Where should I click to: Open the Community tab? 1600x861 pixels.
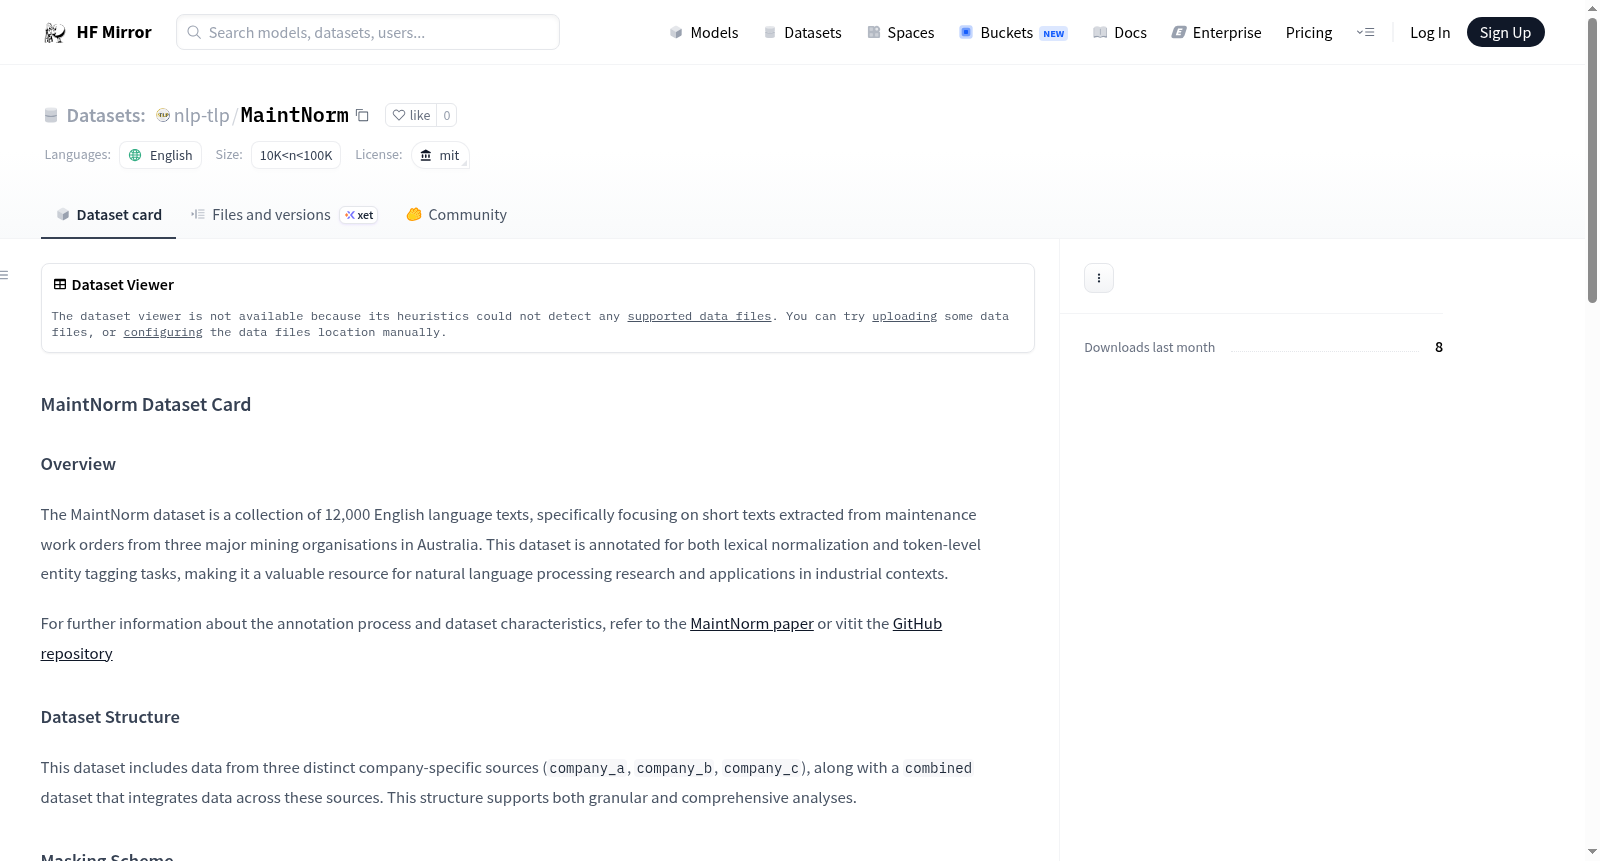(x=456, y=215)
